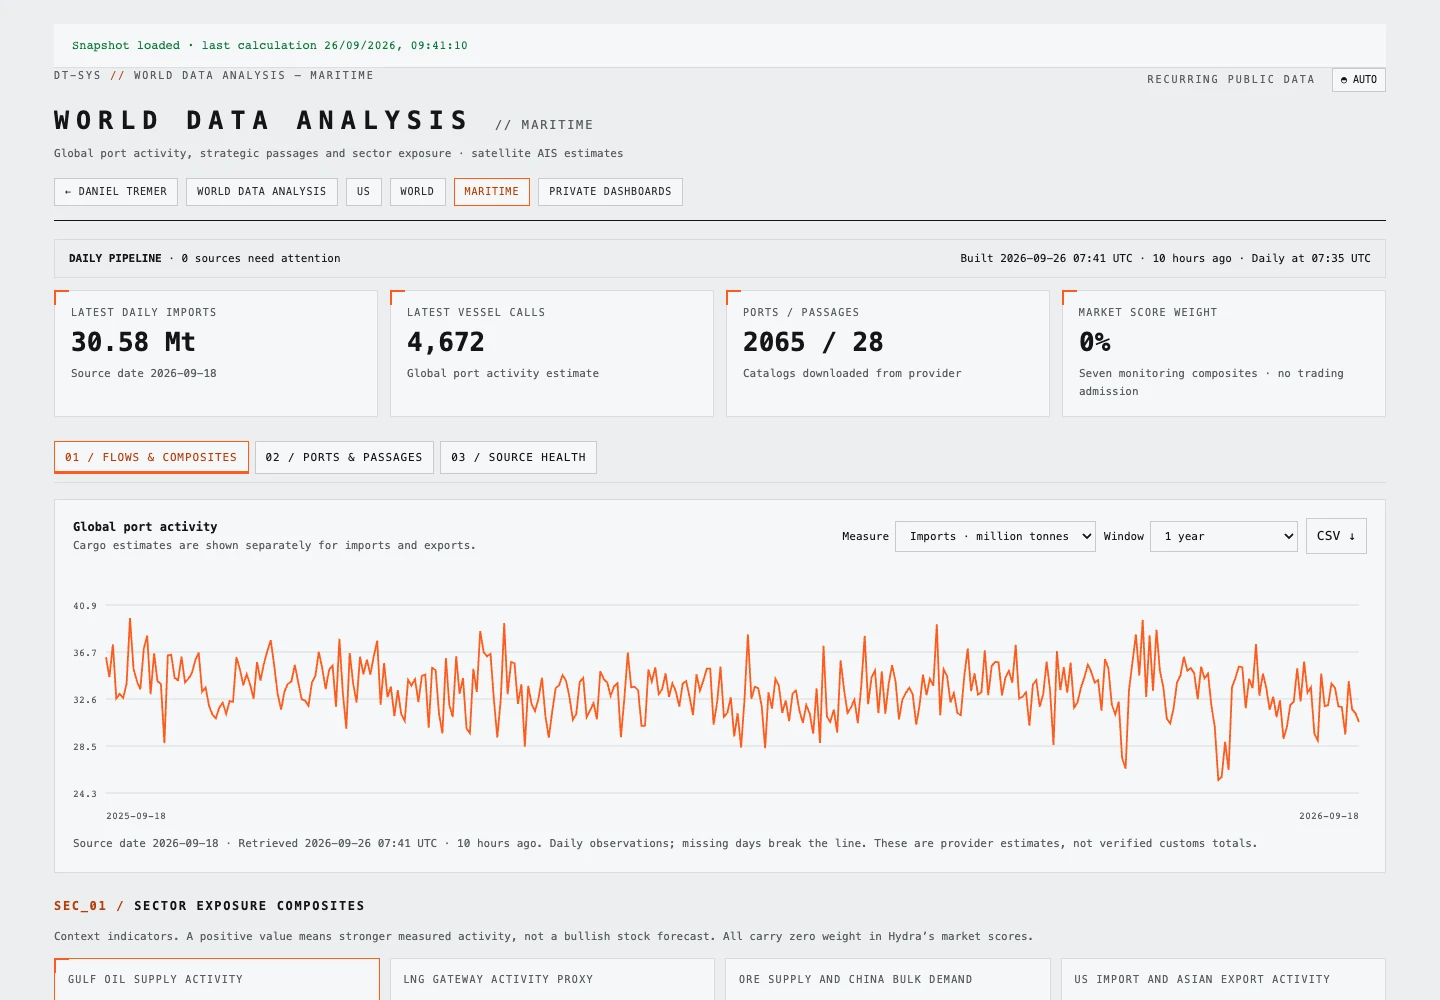Click the SEC_01 Sector Exposure Composites heading

point(209,906)
